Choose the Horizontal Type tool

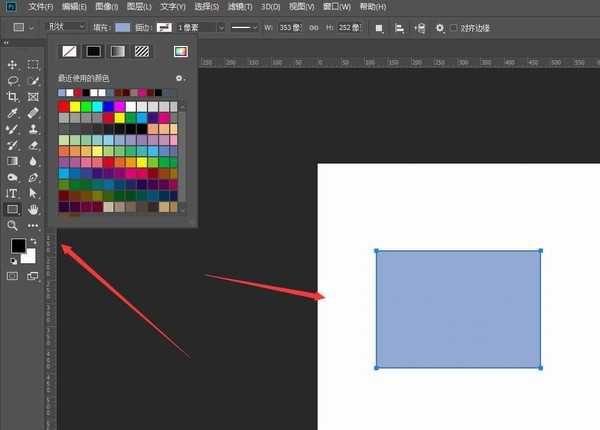click(x=13, y=193)
